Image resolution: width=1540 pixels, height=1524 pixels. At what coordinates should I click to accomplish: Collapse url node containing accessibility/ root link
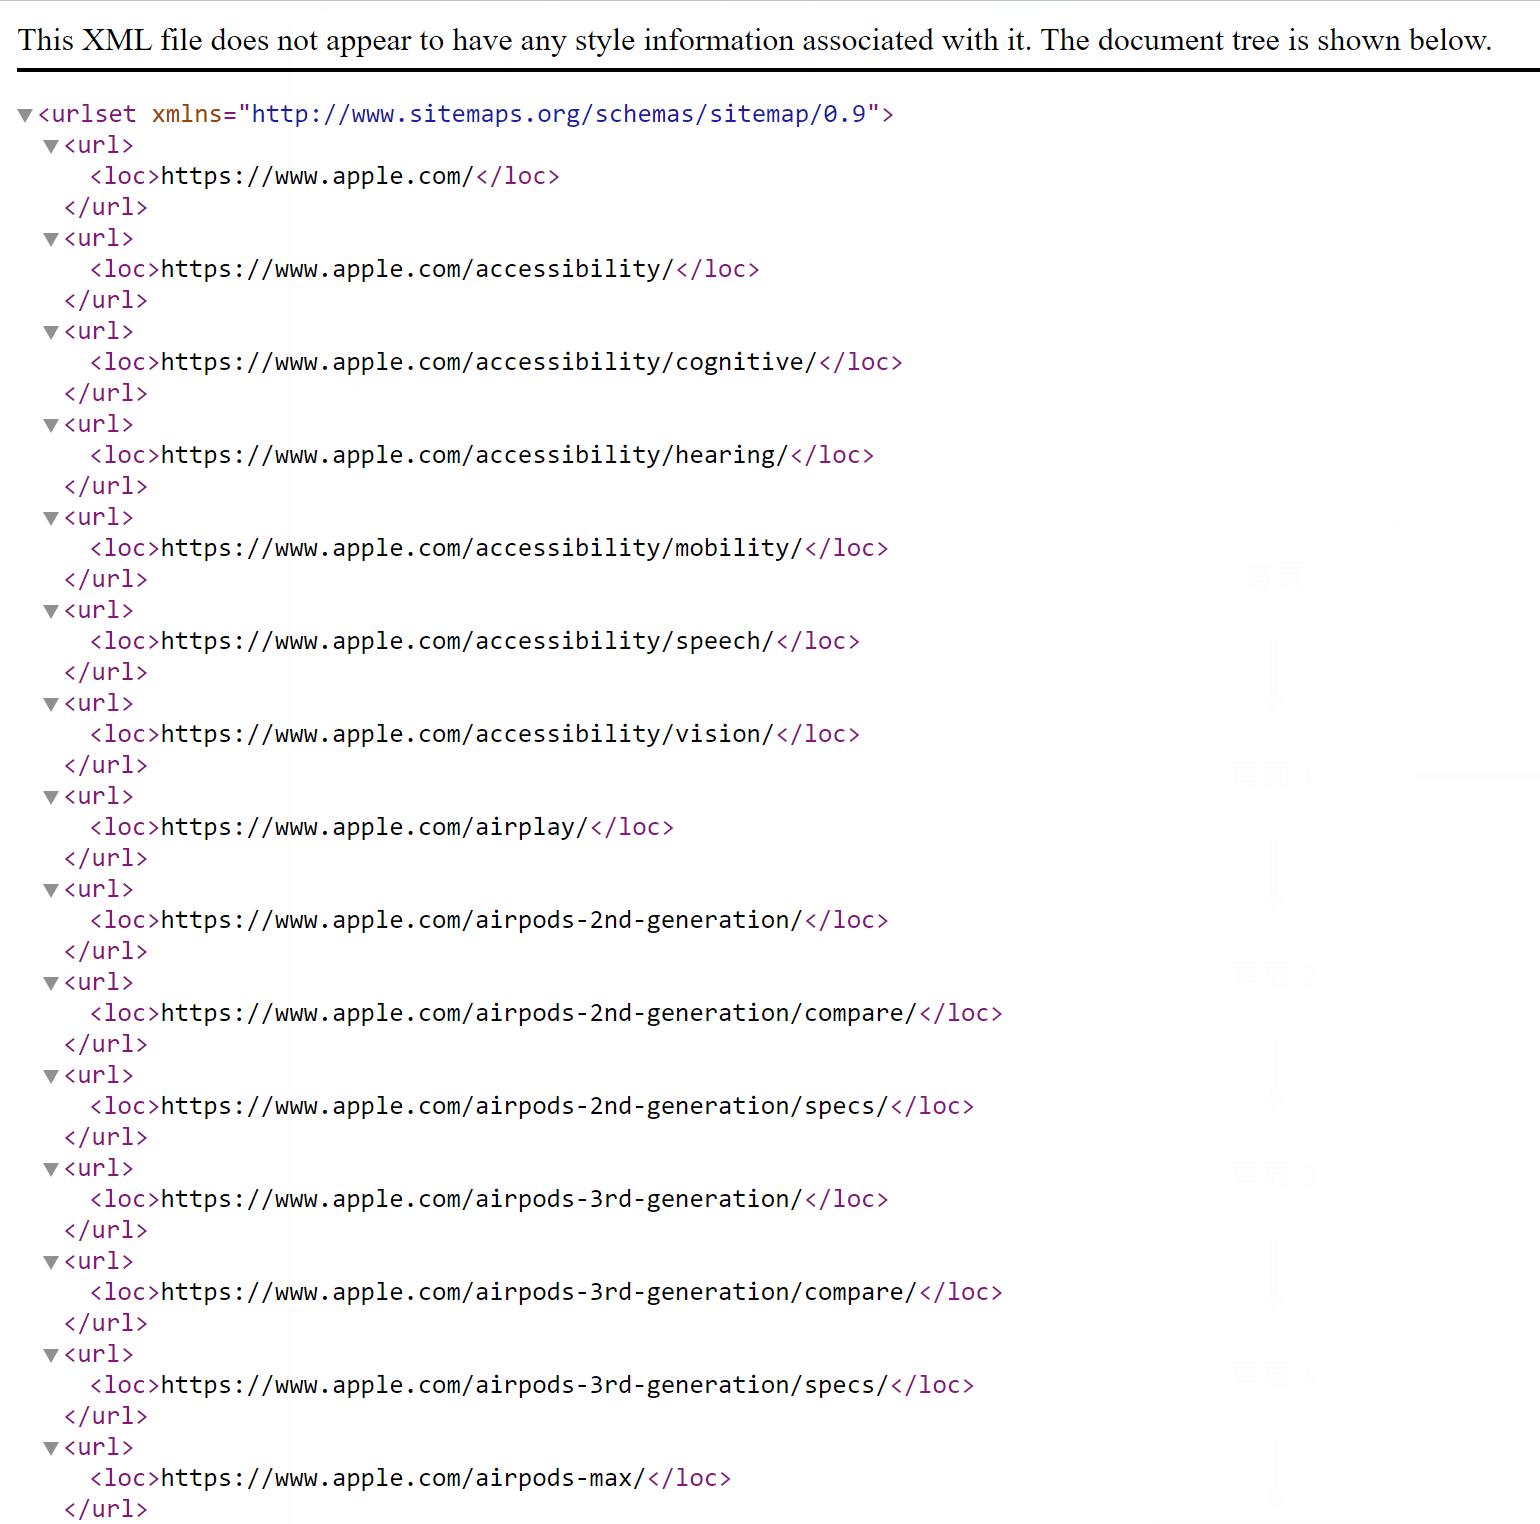pyautogui.click(x=51, y=240)
